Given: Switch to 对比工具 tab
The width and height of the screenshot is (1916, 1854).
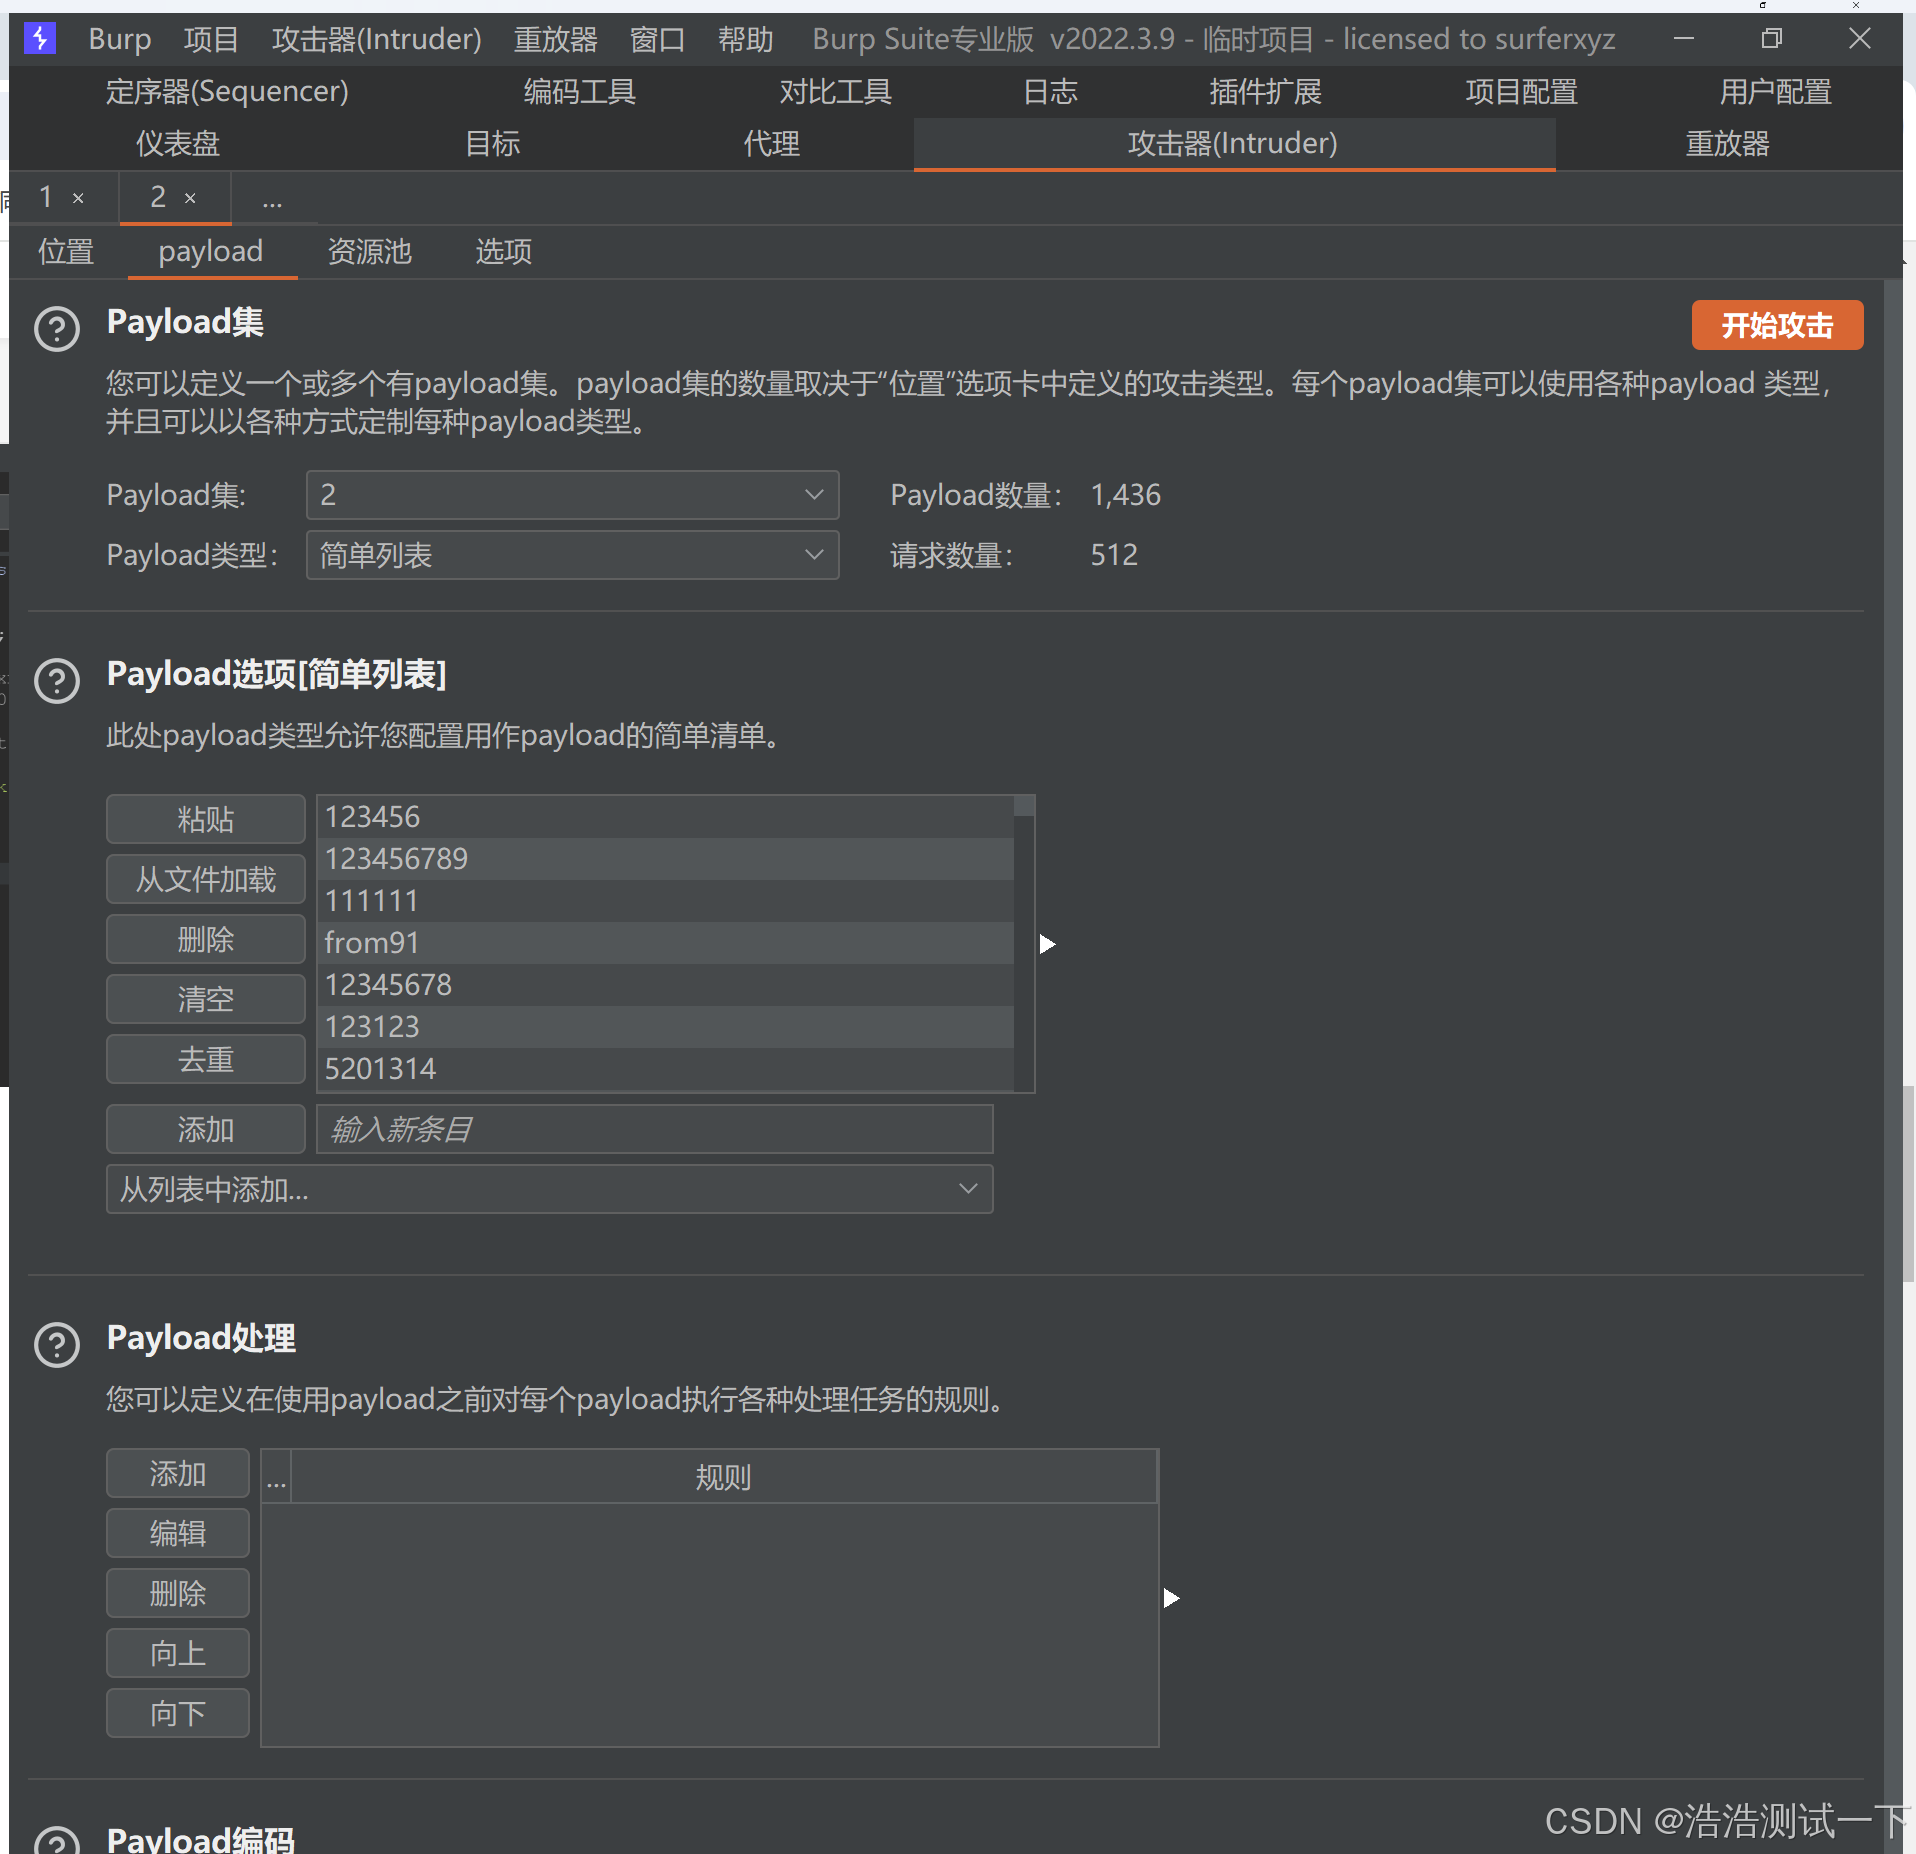Looking at the screenshot, I should point(836,92).
